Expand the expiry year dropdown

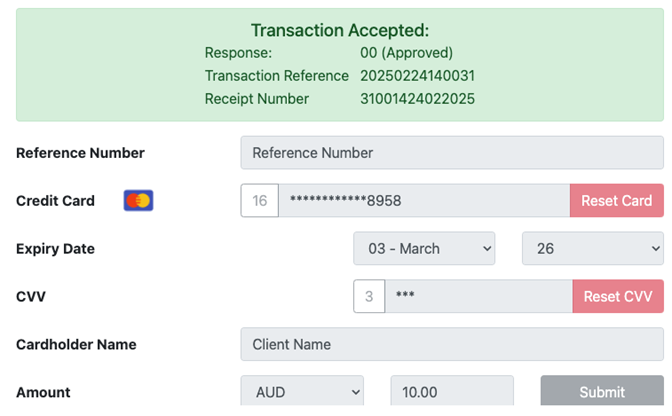tap(592, 249)
